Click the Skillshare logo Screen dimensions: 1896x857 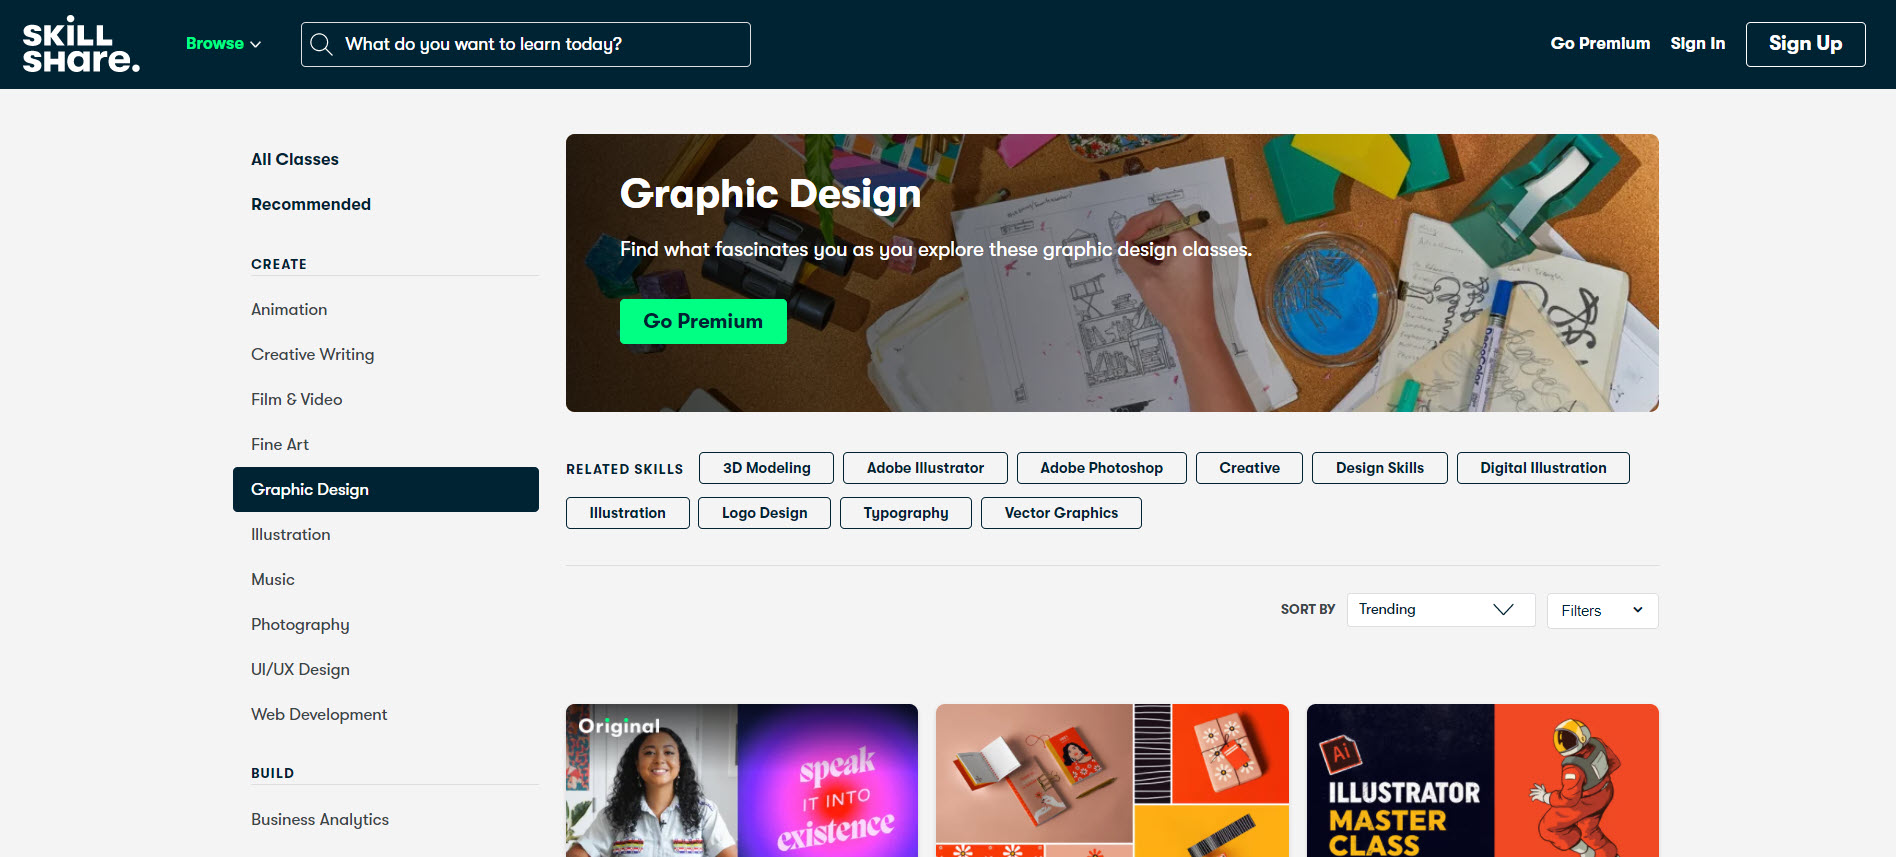[81, 44]
